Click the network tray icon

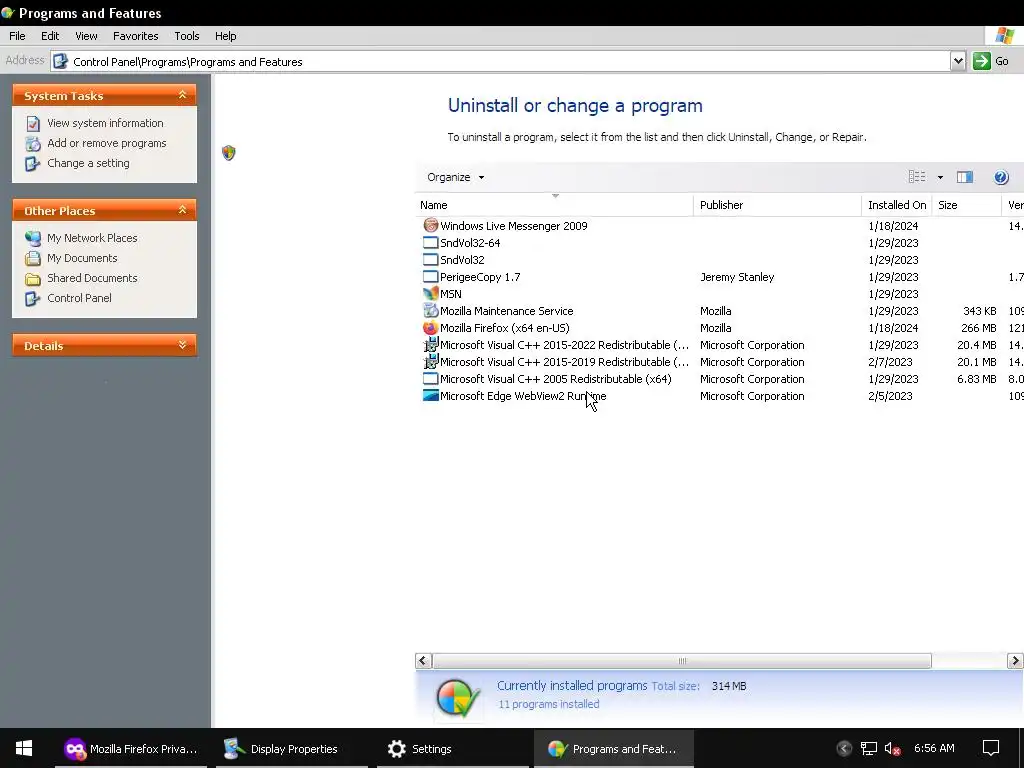(x=869, y=748)
